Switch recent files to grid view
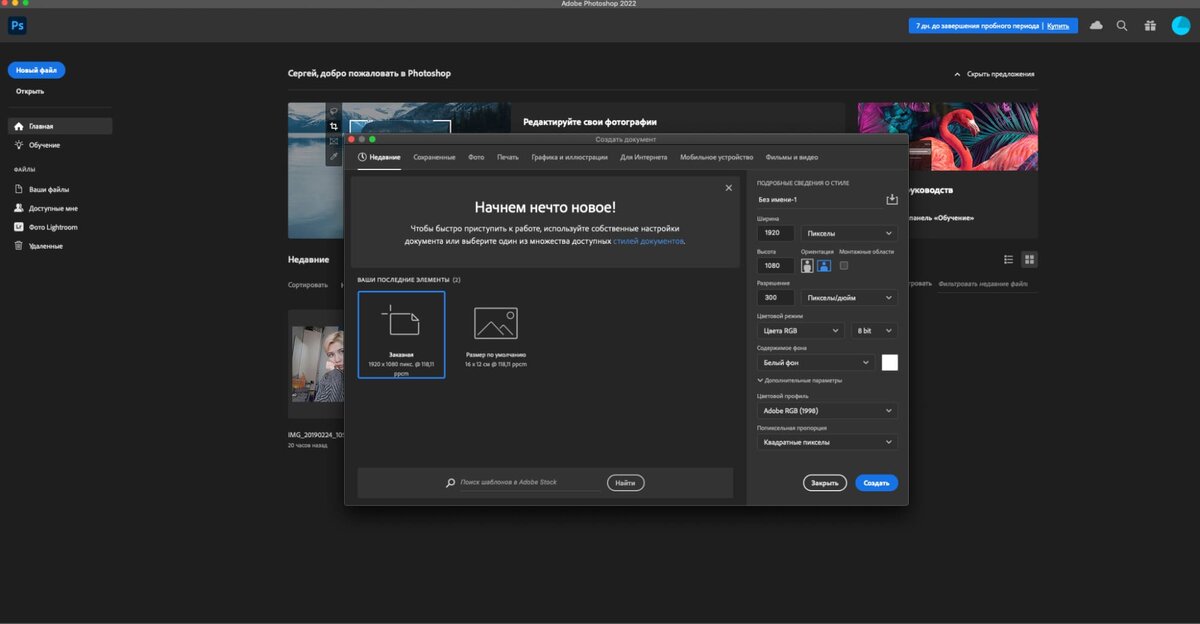 point(1030,259)
